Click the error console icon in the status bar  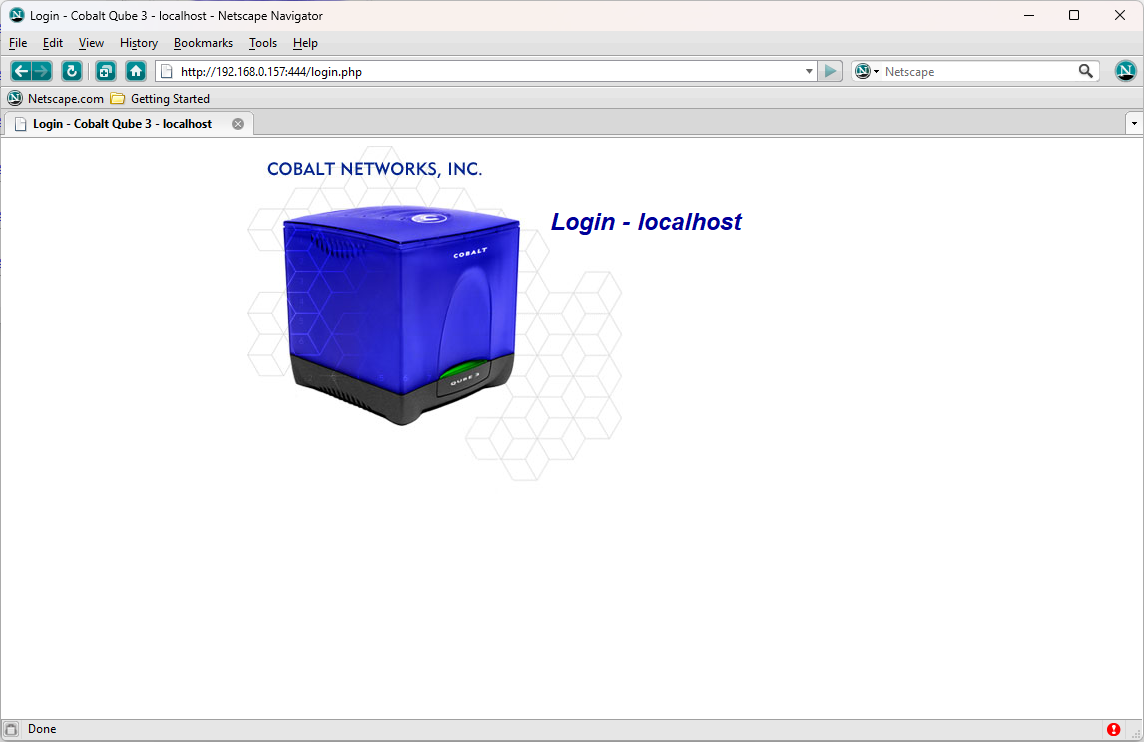tap(1115, 729)
